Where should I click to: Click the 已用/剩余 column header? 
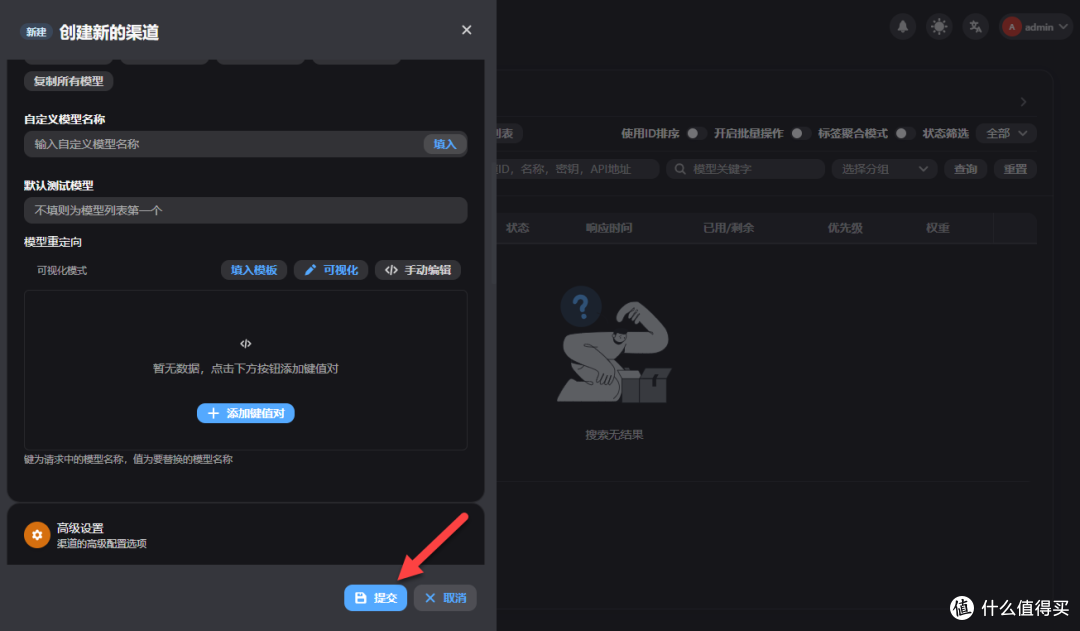coord(729,228)
